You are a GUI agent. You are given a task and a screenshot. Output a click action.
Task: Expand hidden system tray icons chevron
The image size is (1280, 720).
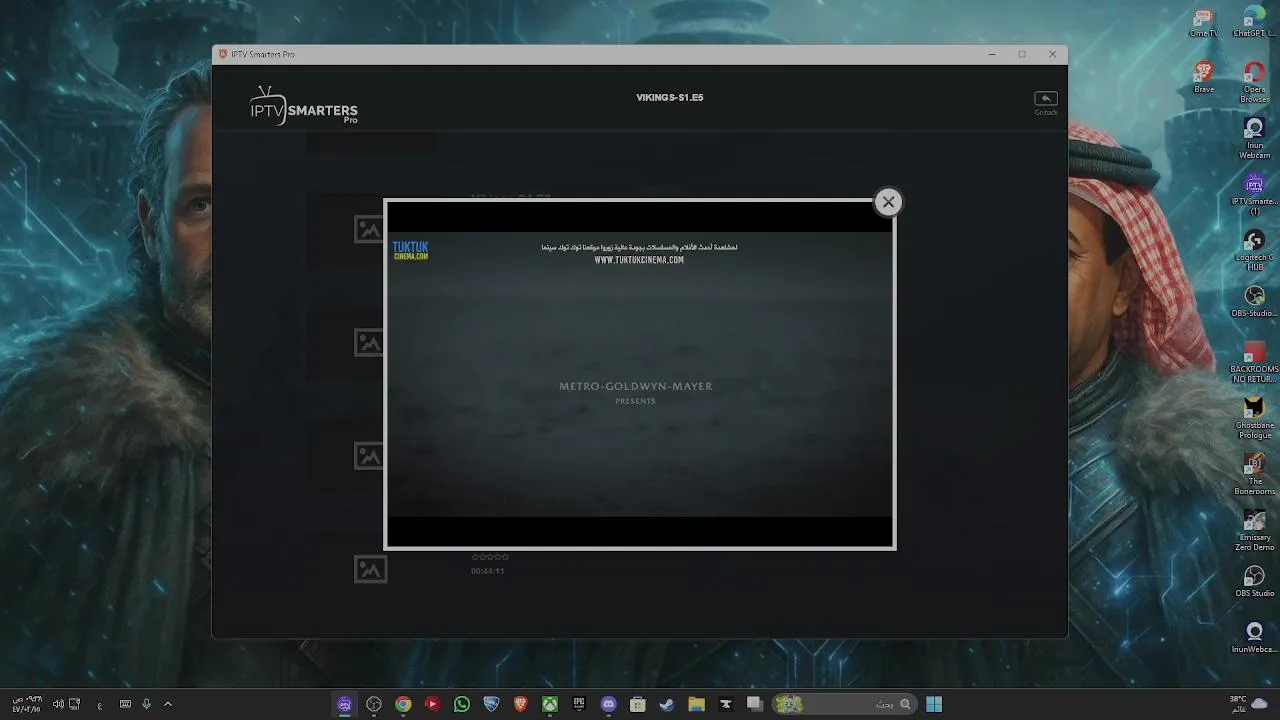coord(168,704)
